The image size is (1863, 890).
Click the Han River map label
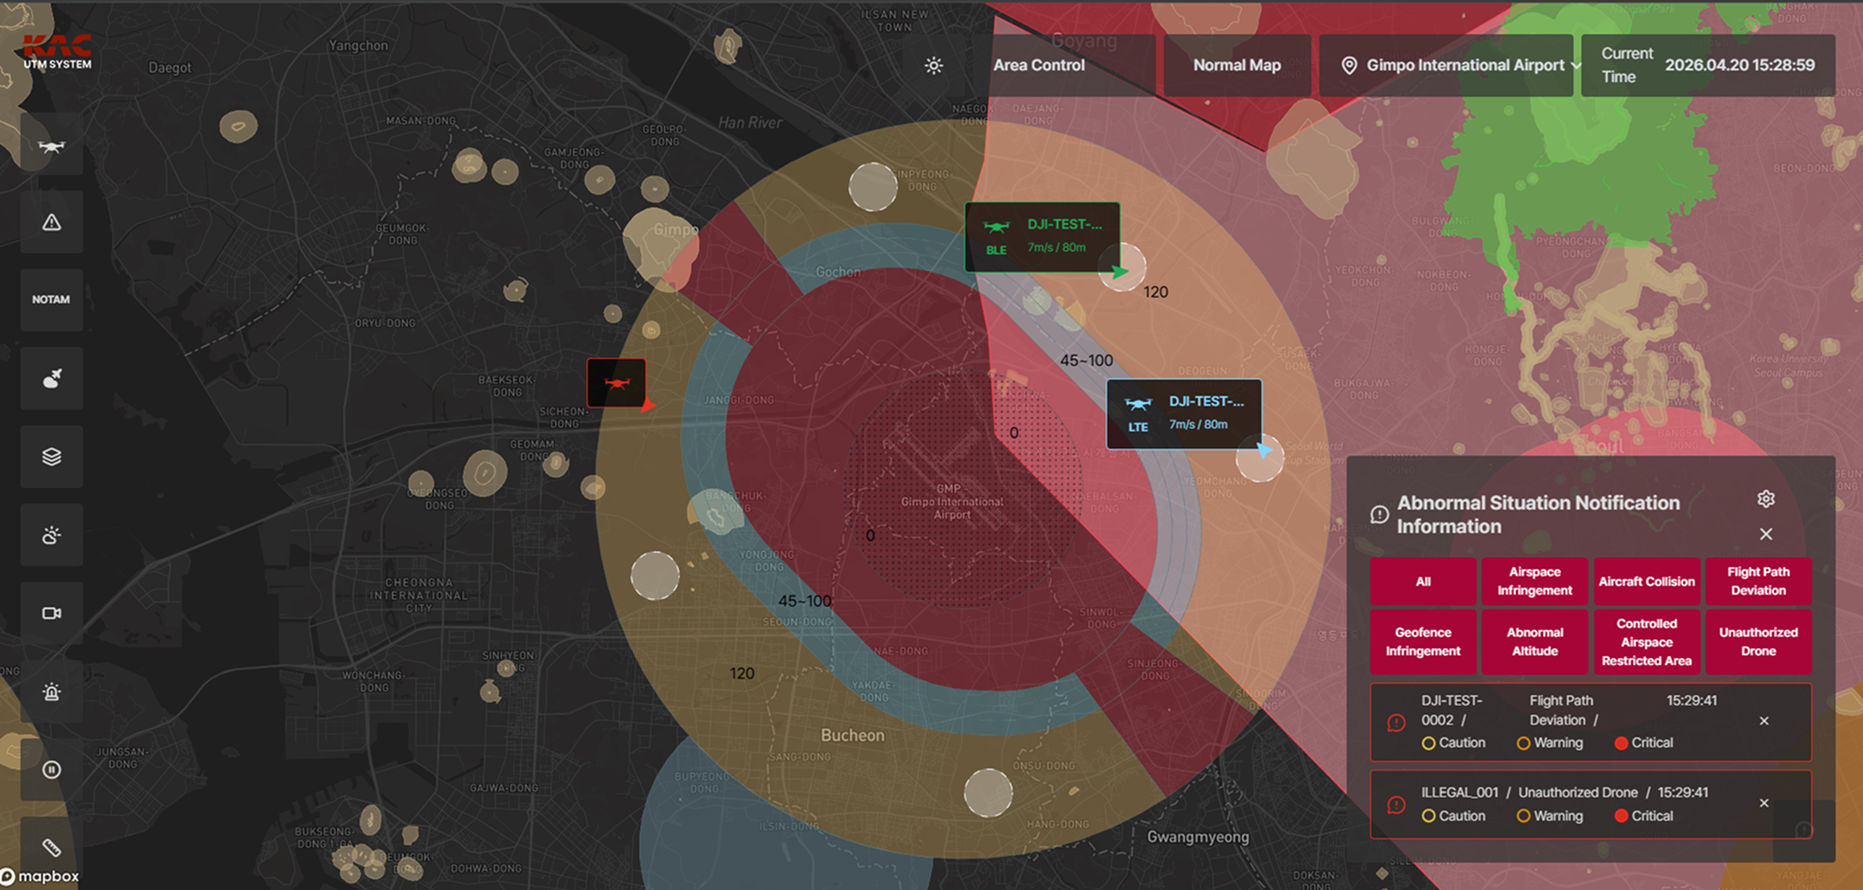750,123
